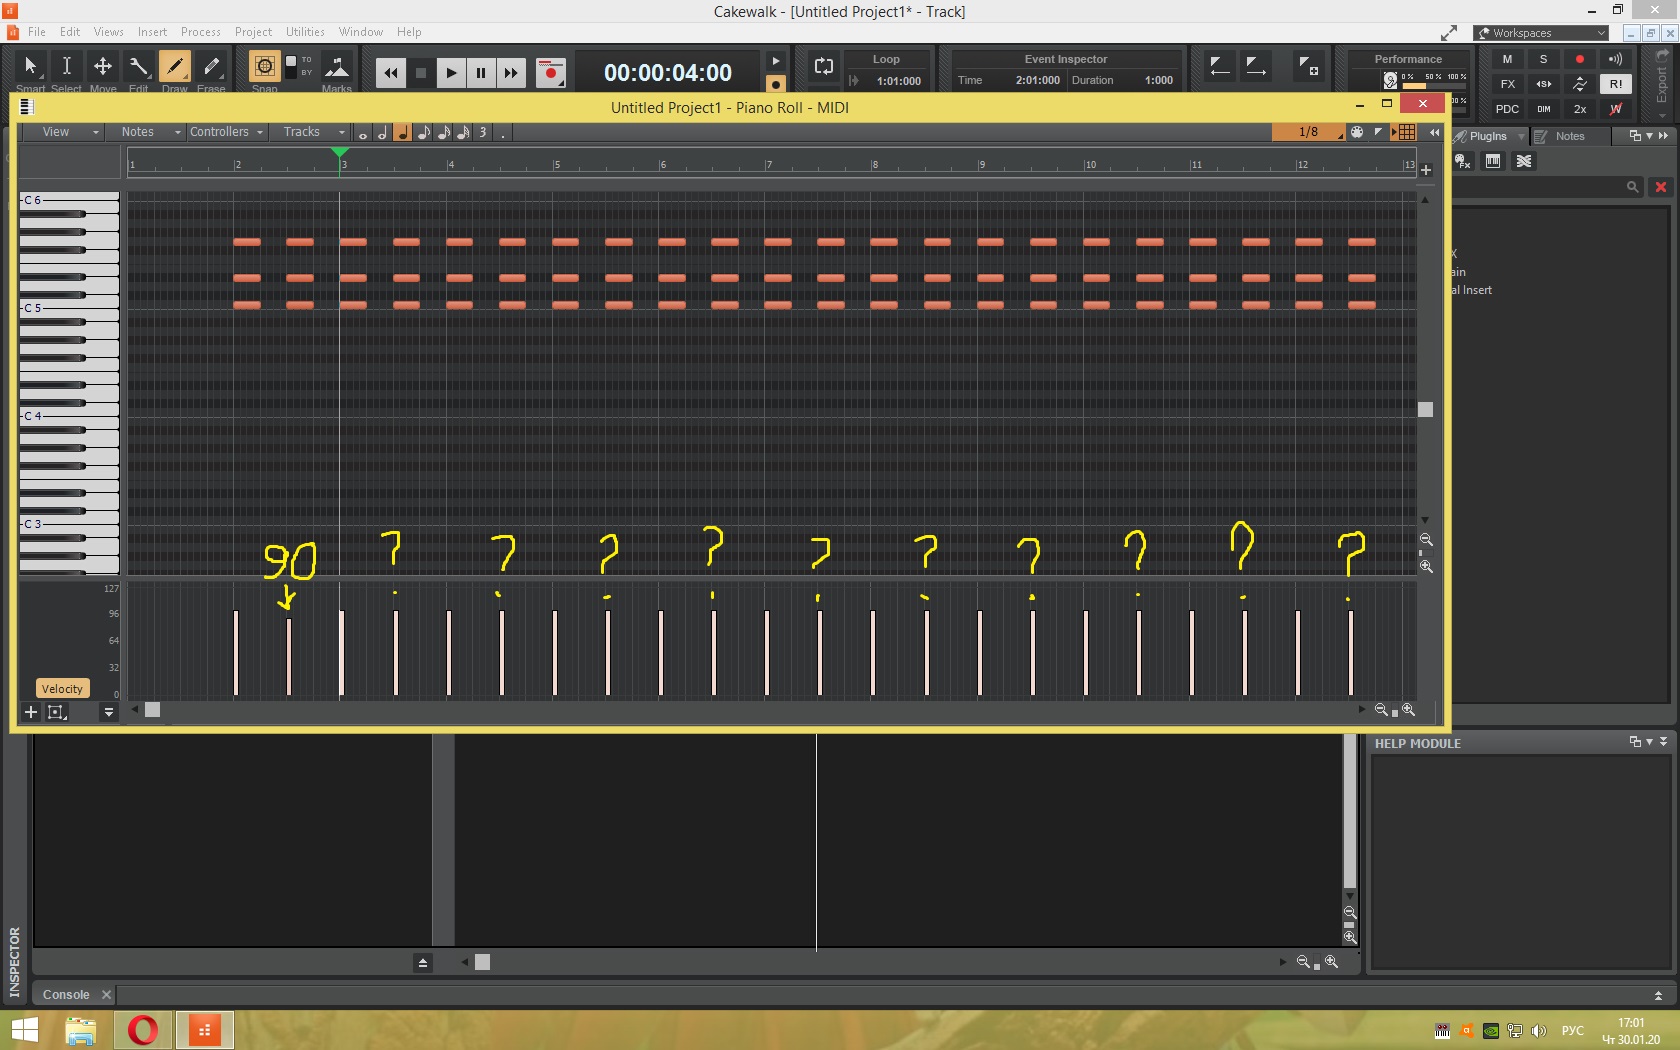This screenshot has height=1050, width=1680.
Task: Toggle triplet note duration
Action: [483, 133]
